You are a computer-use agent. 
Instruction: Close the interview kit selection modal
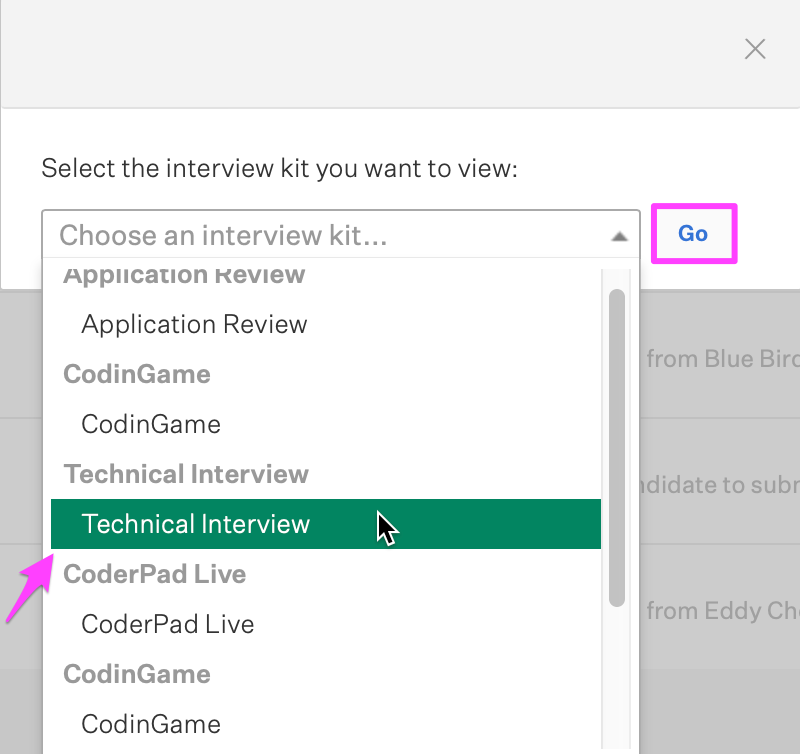(x=754, y=48)
